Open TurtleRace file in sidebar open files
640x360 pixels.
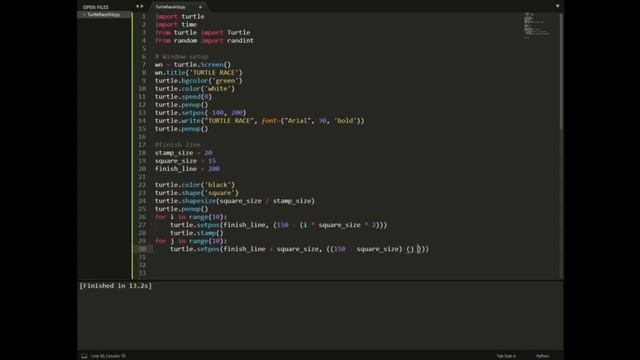pos(104,15)
